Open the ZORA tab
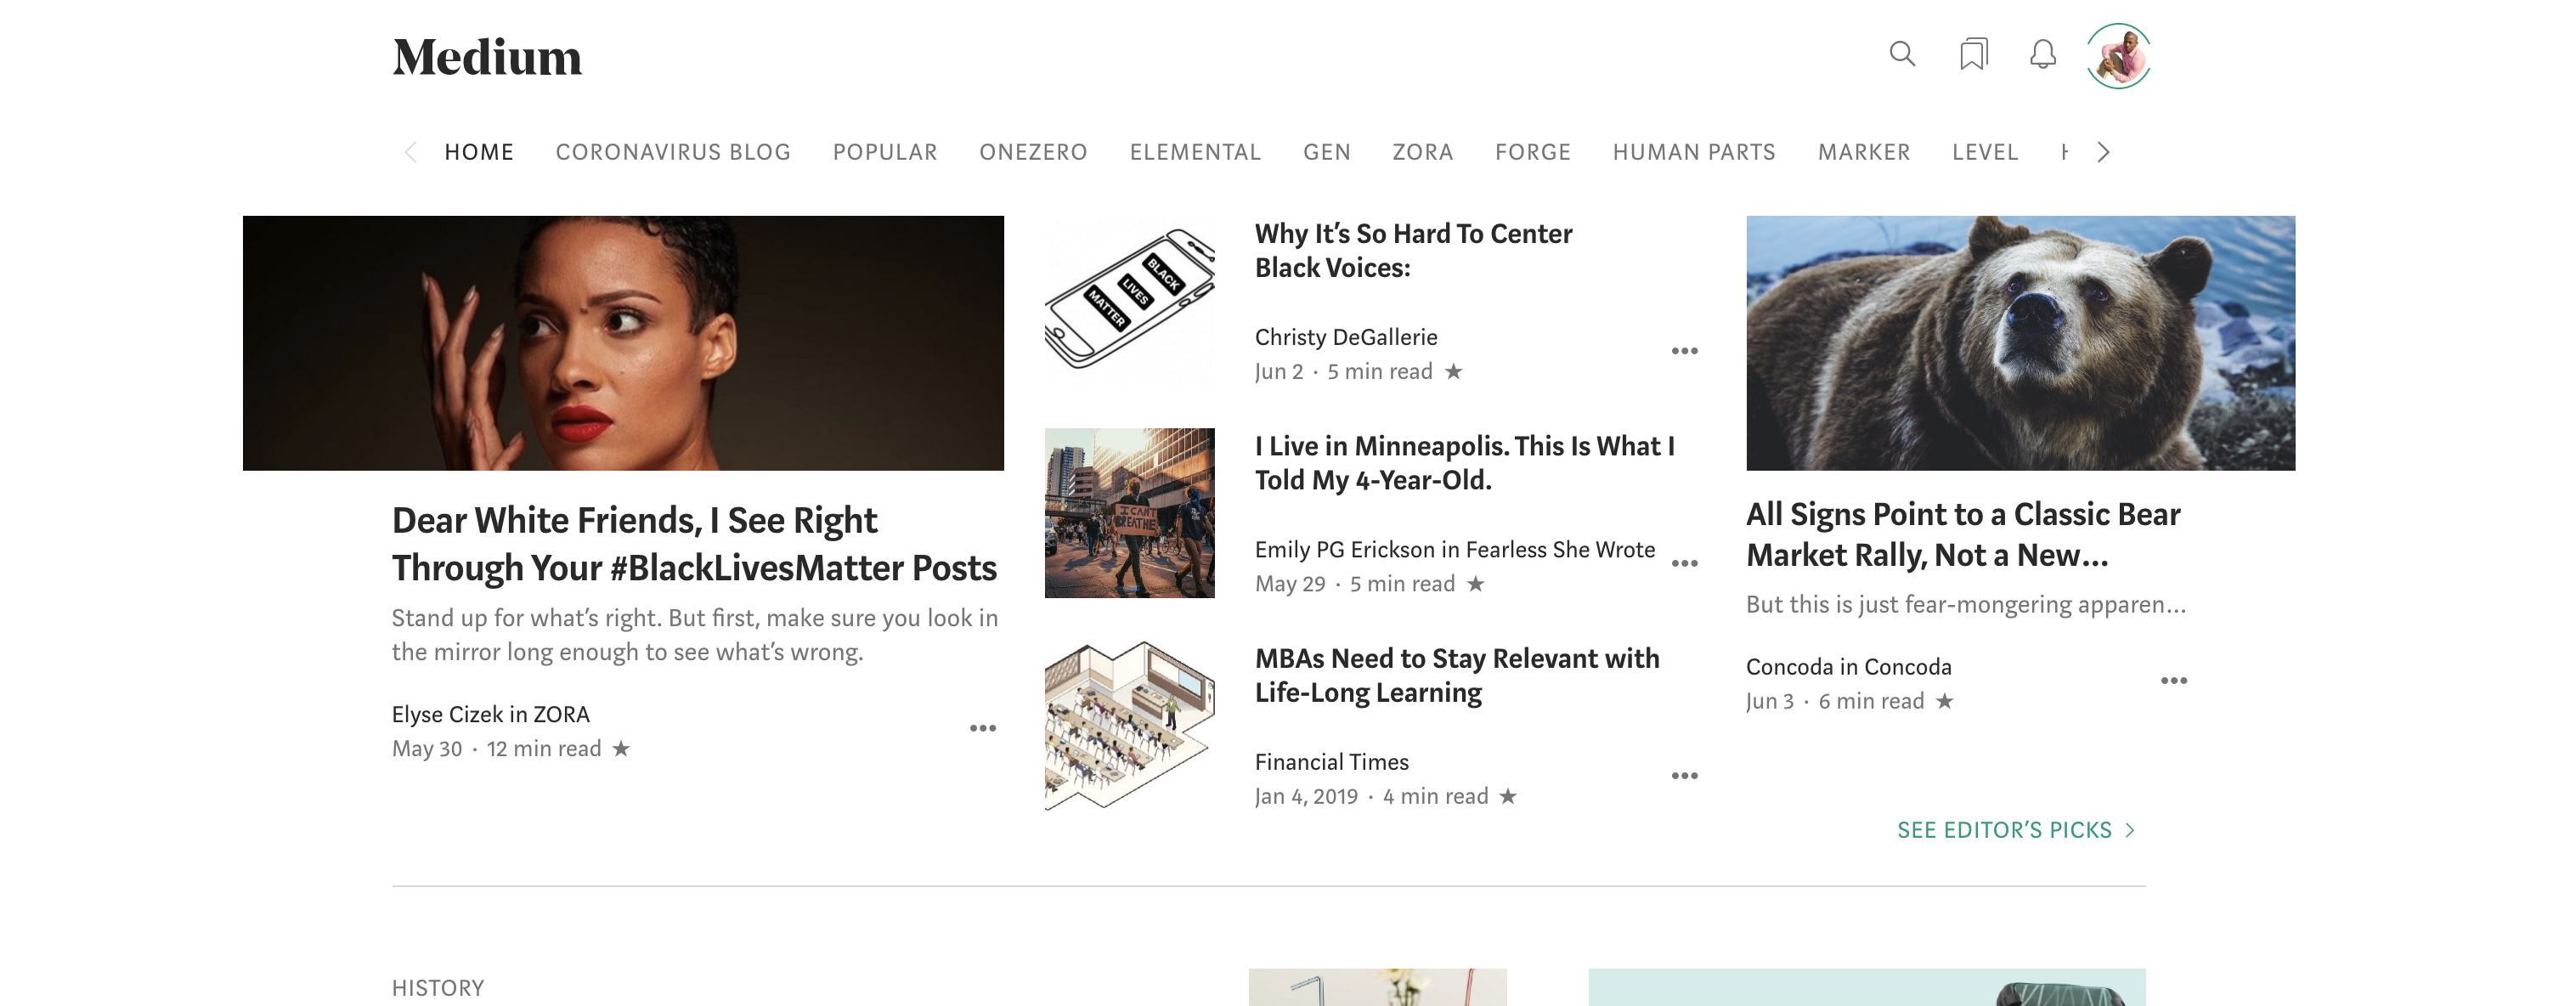The image size is (2576, 1006). (1423, 152)
